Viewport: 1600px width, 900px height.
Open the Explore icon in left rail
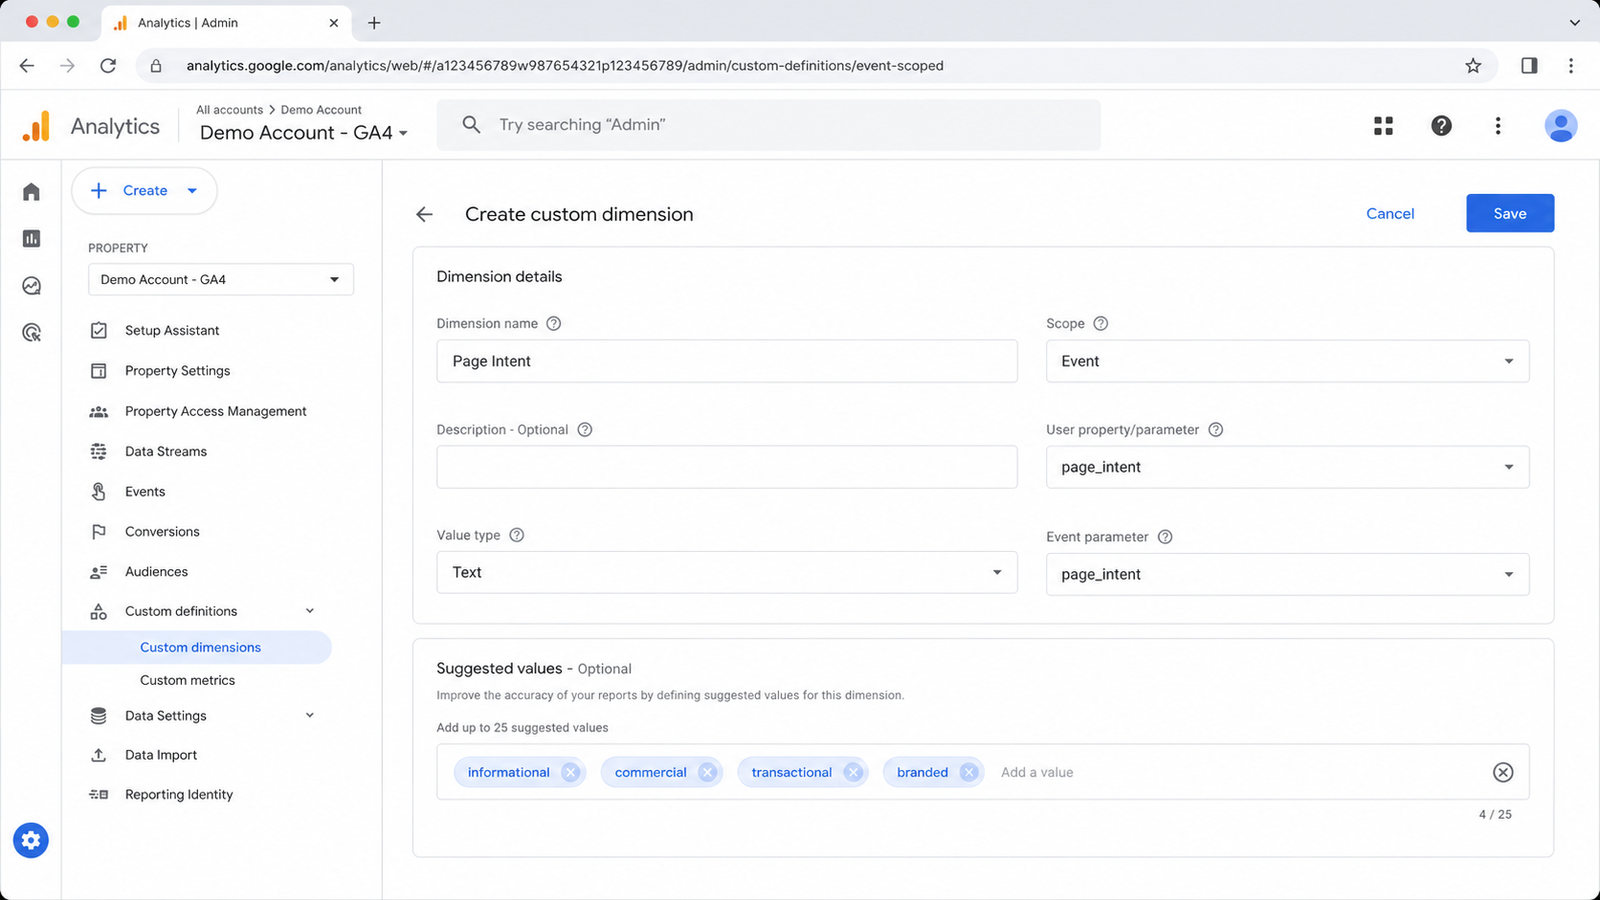click(31, 286)
